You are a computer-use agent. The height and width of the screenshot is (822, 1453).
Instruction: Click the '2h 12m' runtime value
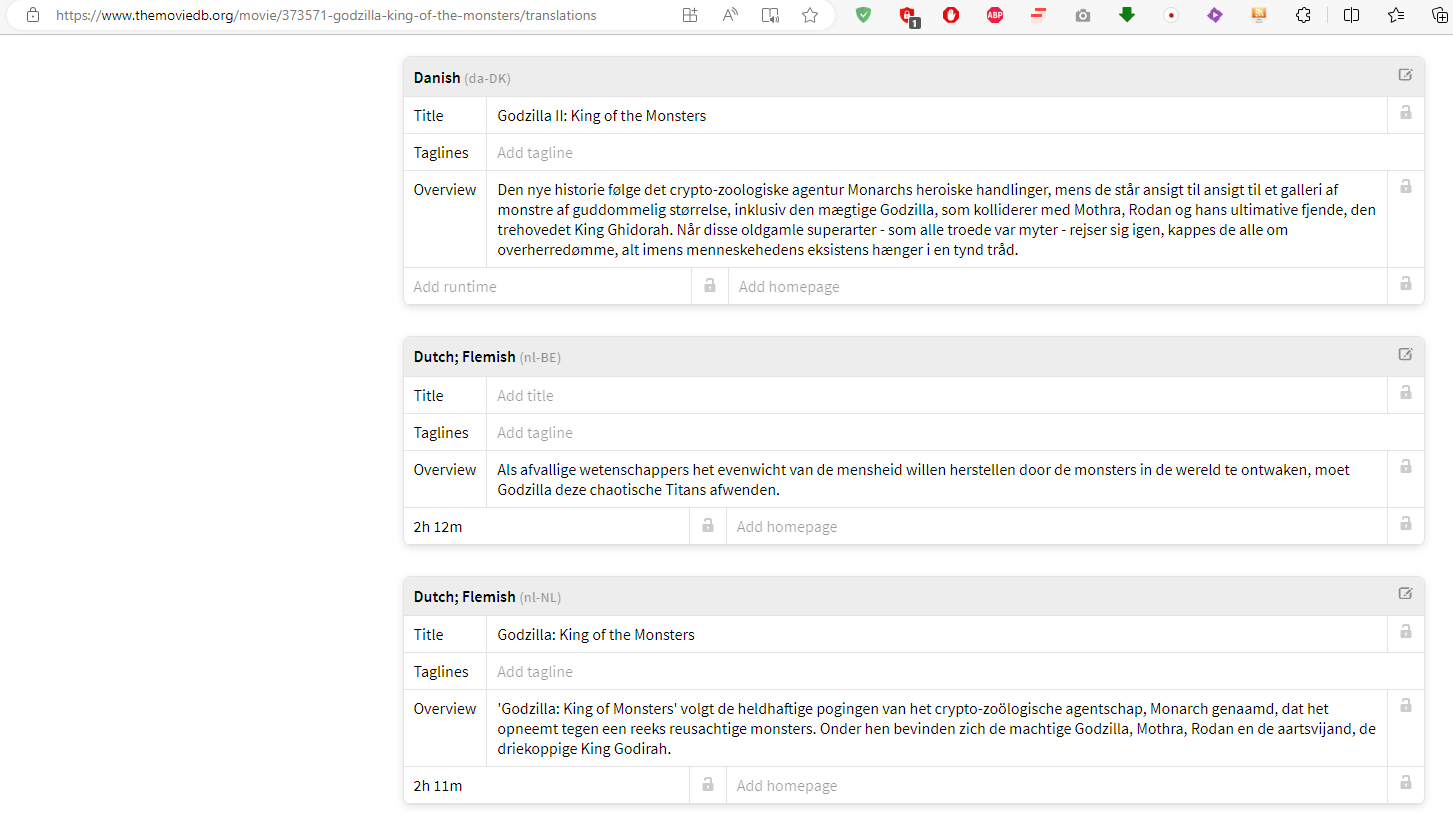pos(438,527)
